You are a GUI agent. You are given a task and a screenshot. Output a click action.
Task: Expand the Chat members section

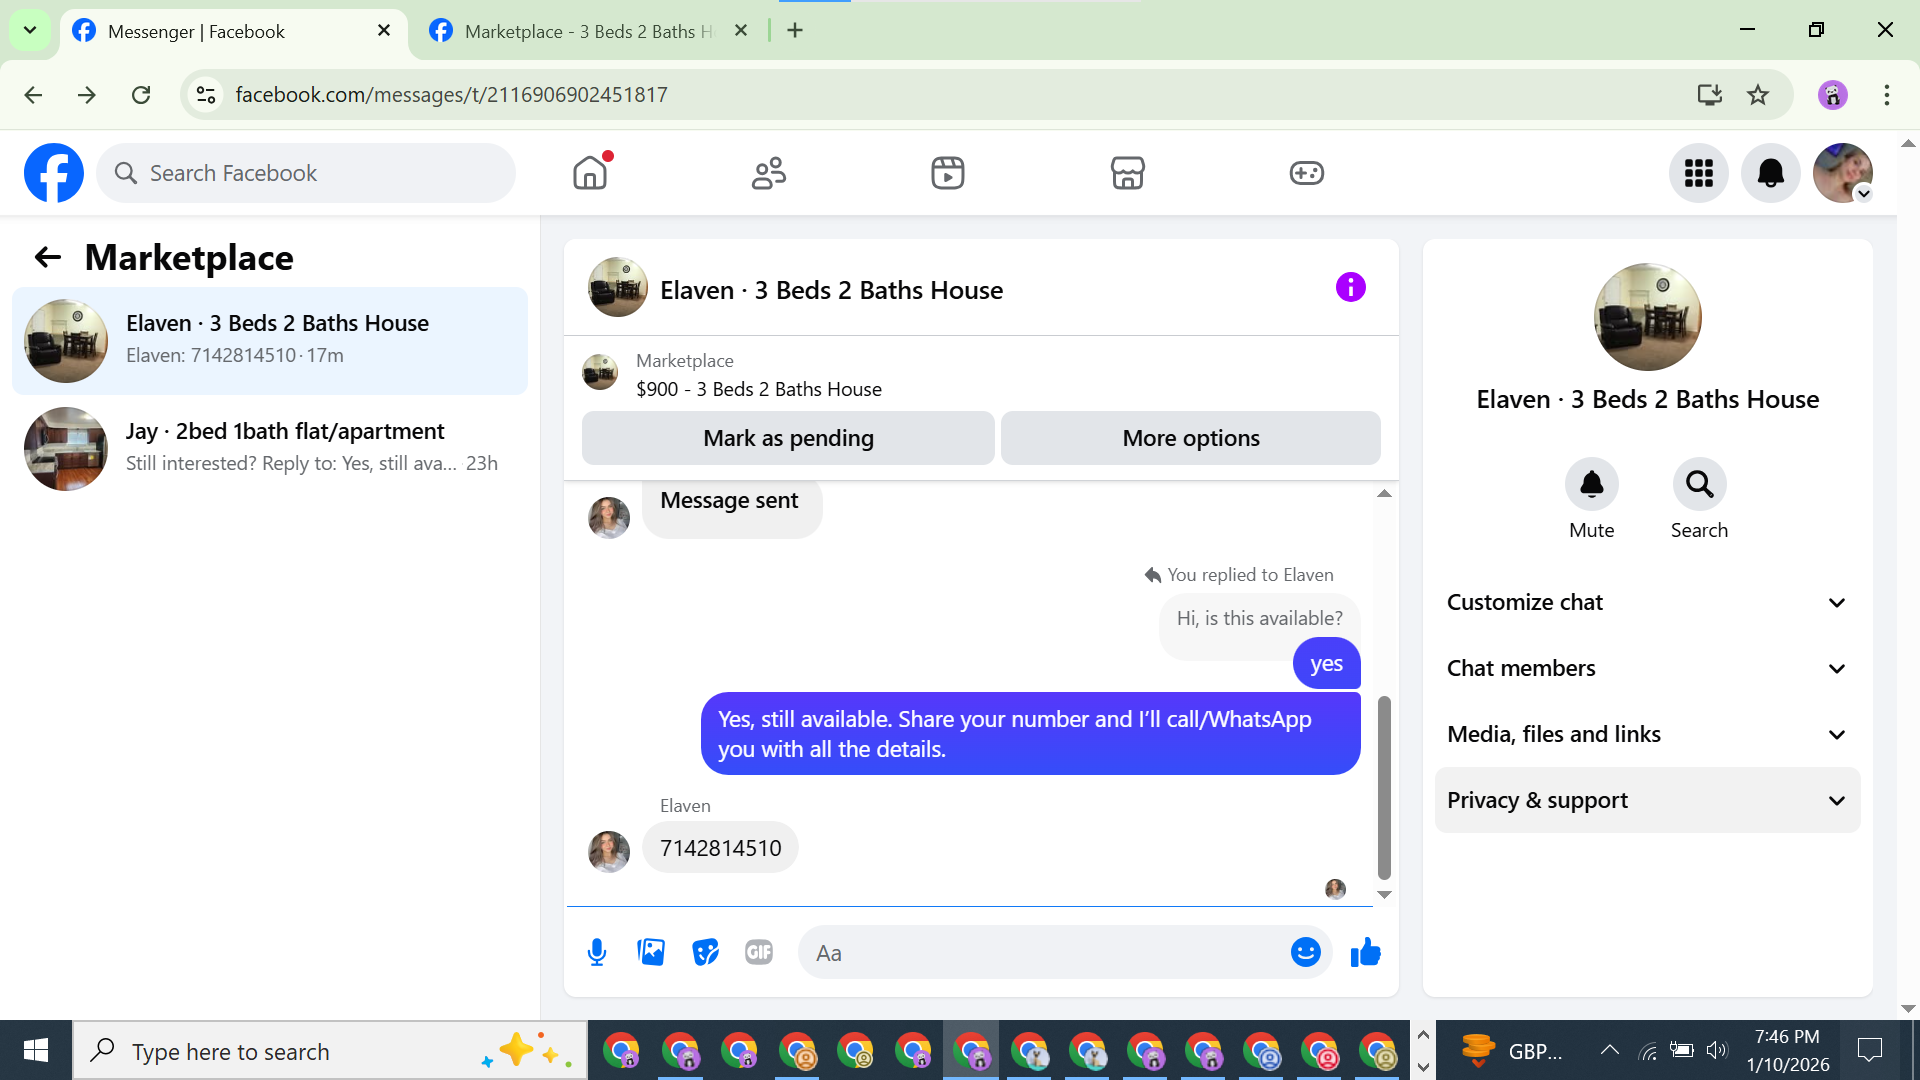point(1647,668)
